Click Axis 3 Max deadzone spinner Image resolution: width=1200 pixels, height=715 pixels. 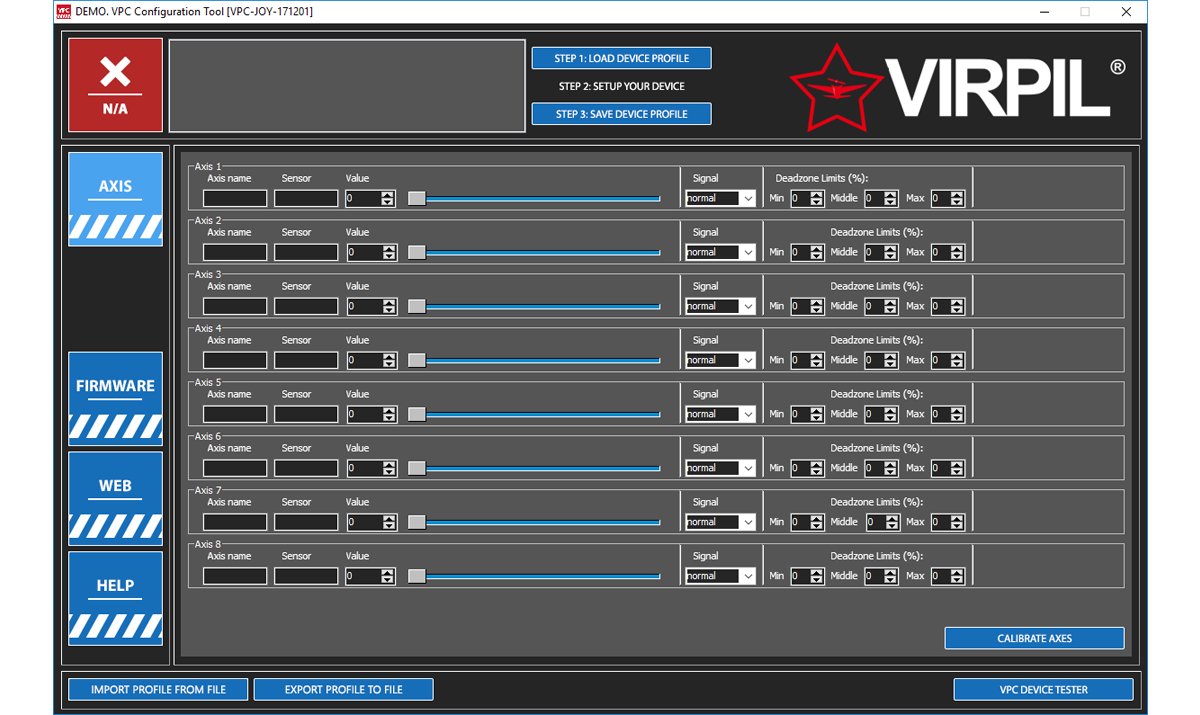click(x=947, y=306)
